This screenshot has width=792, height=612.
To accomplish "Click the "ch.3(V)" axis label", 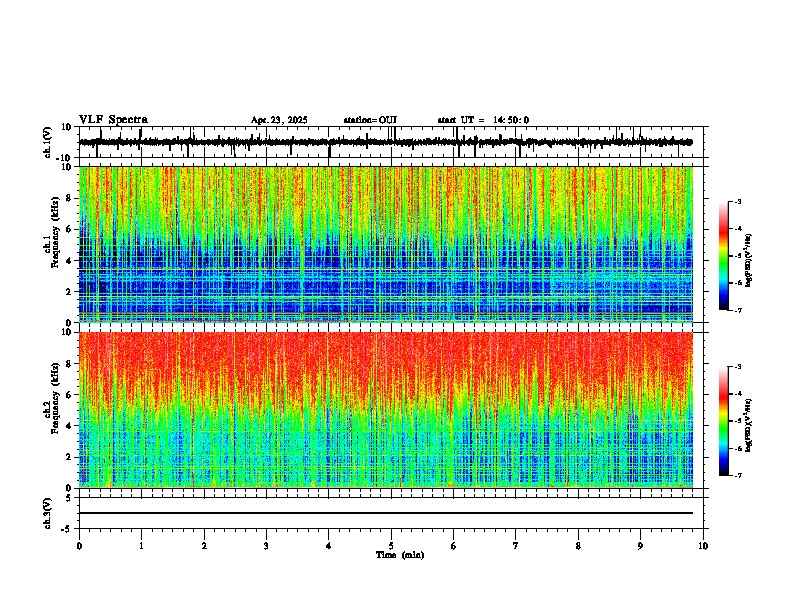I will click(x=48, y=513).
